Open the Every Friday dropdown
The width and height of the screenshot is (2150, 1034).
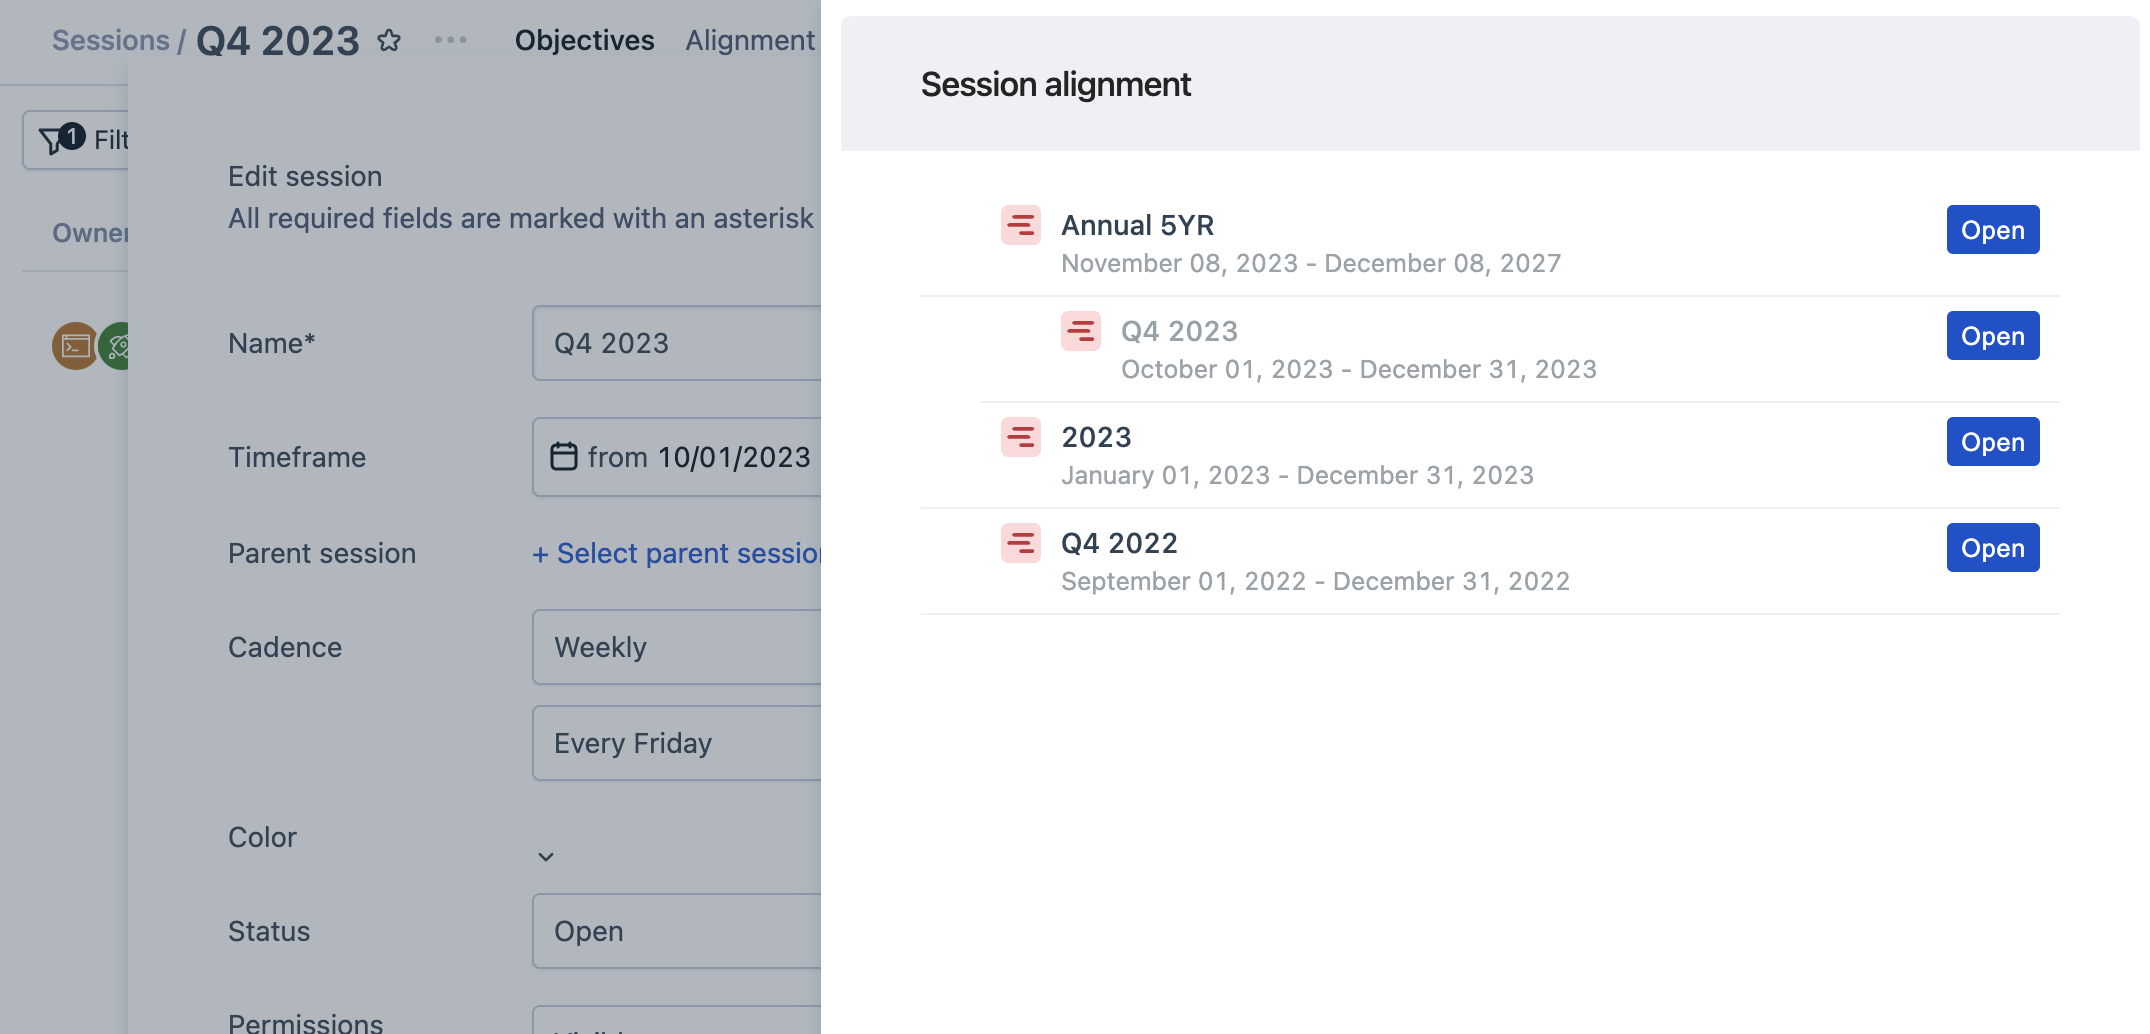677,743
